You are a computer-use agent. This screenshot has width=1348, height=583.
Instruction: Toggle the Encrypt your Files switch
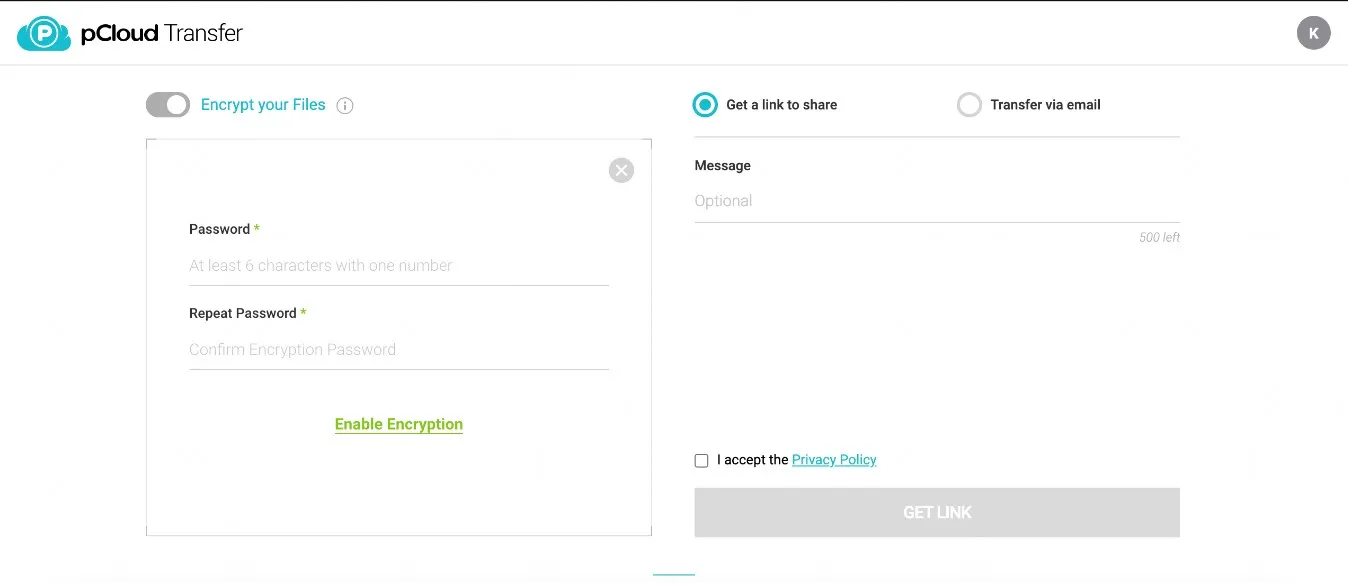168,104
